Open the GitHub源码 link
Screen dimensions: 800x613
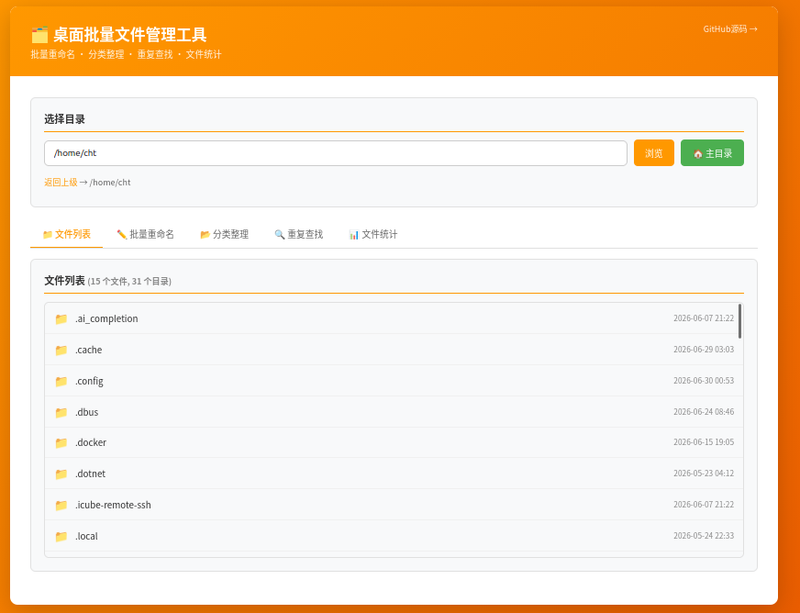(730, 29)
